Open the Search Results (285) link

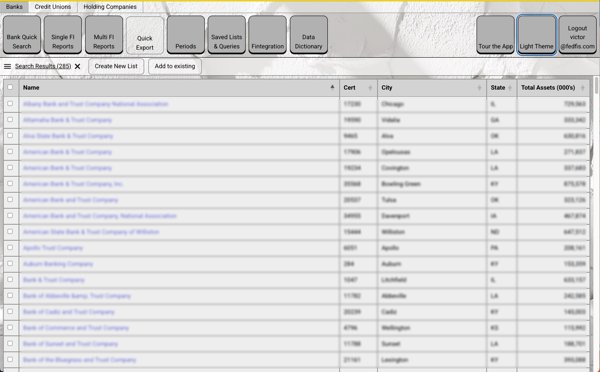point(43,66)
